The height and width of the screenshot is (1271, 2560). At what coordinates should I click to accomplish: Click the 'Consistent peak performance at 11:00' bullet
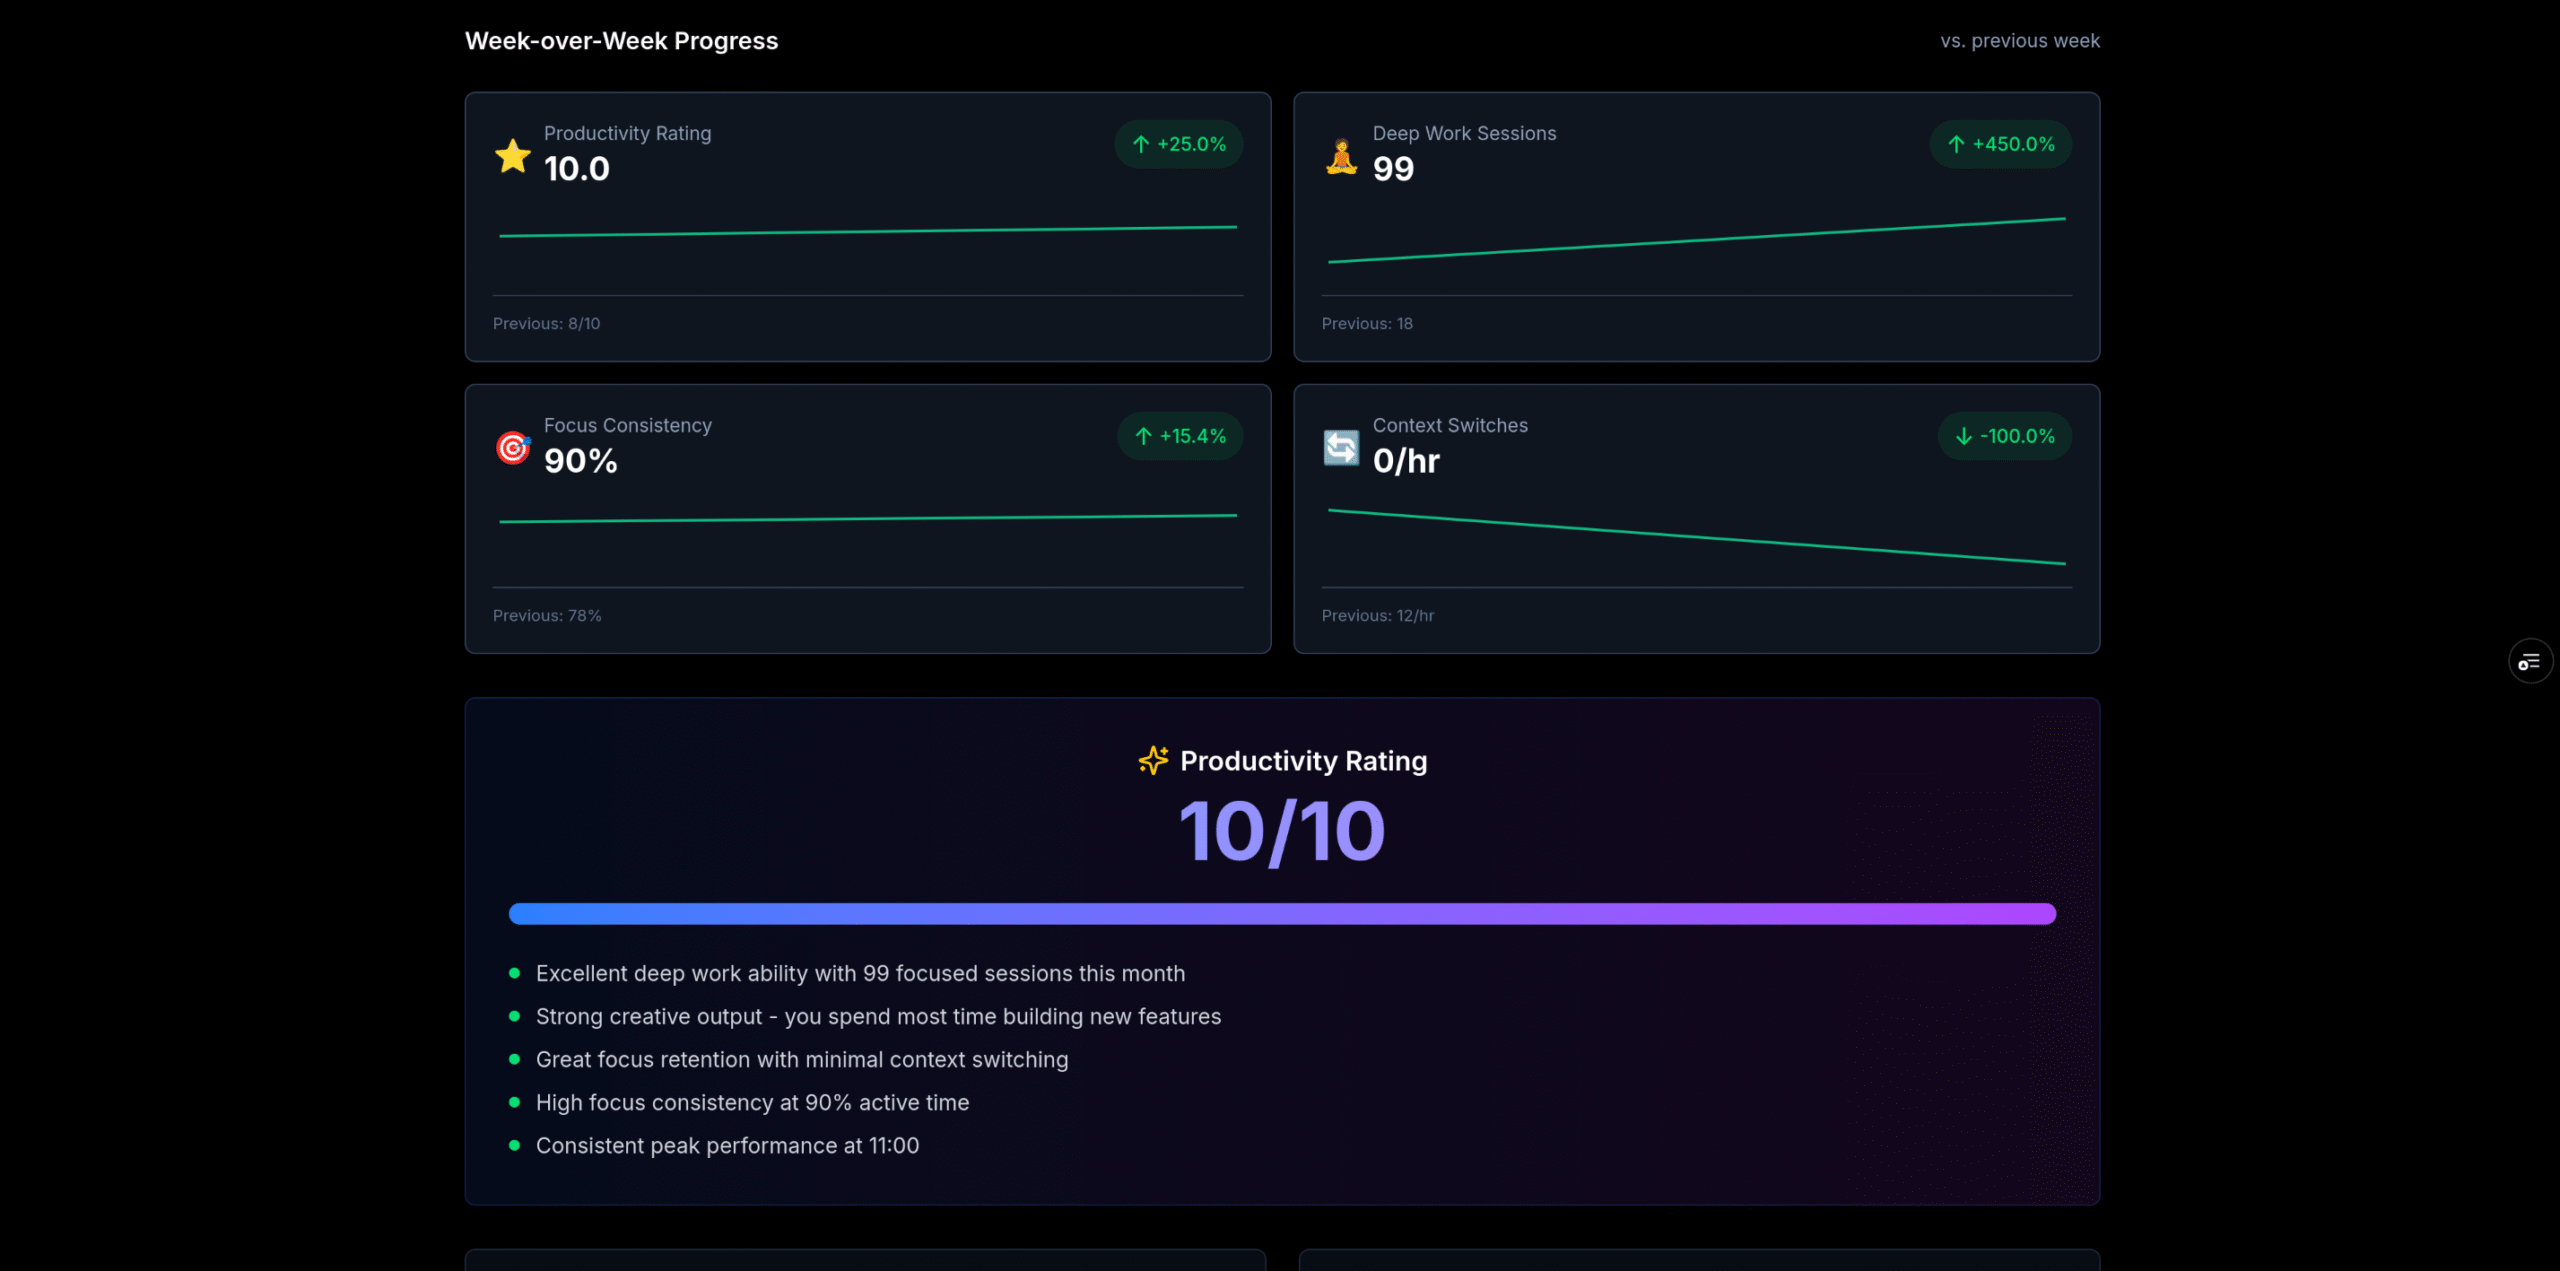click(727, 1146)
